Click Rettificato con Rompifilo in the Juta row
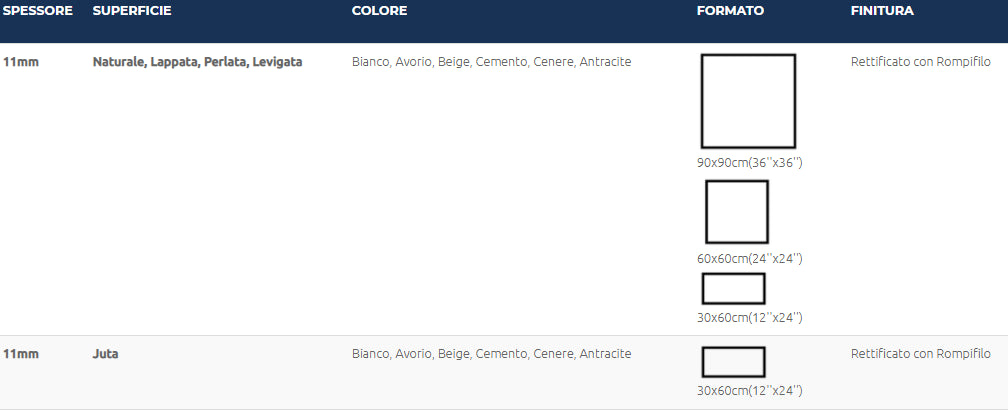The height and width of the screenshot is (420, 1008). pos(920,354)
